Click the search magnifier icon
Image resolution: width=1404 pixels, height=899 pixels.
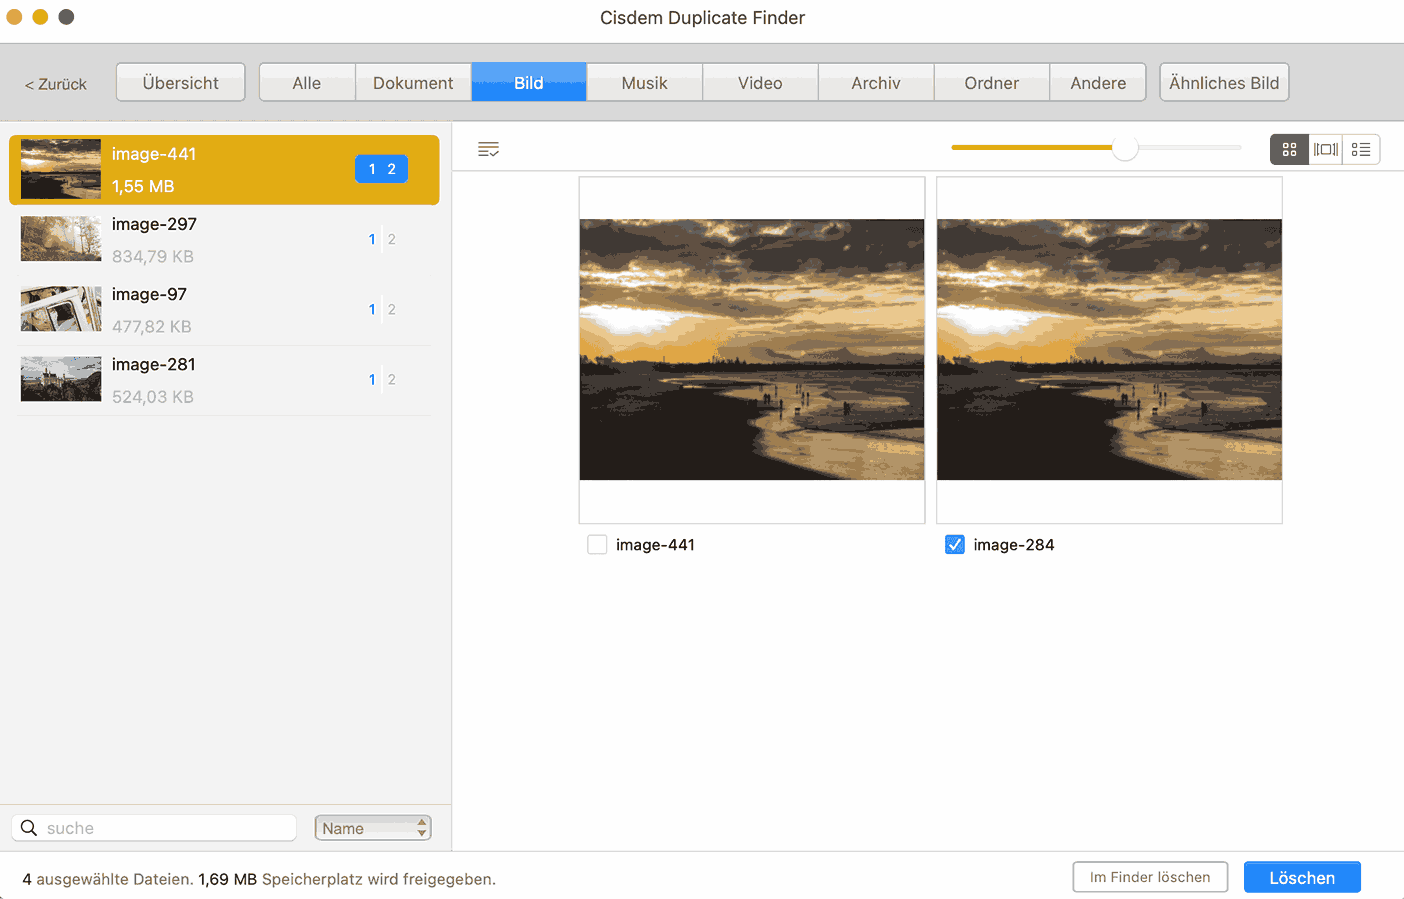coord(29,828)
